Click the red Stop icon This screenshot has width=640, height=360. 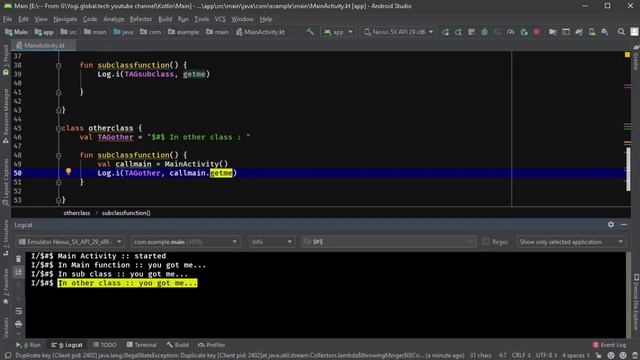click(537, 32)
